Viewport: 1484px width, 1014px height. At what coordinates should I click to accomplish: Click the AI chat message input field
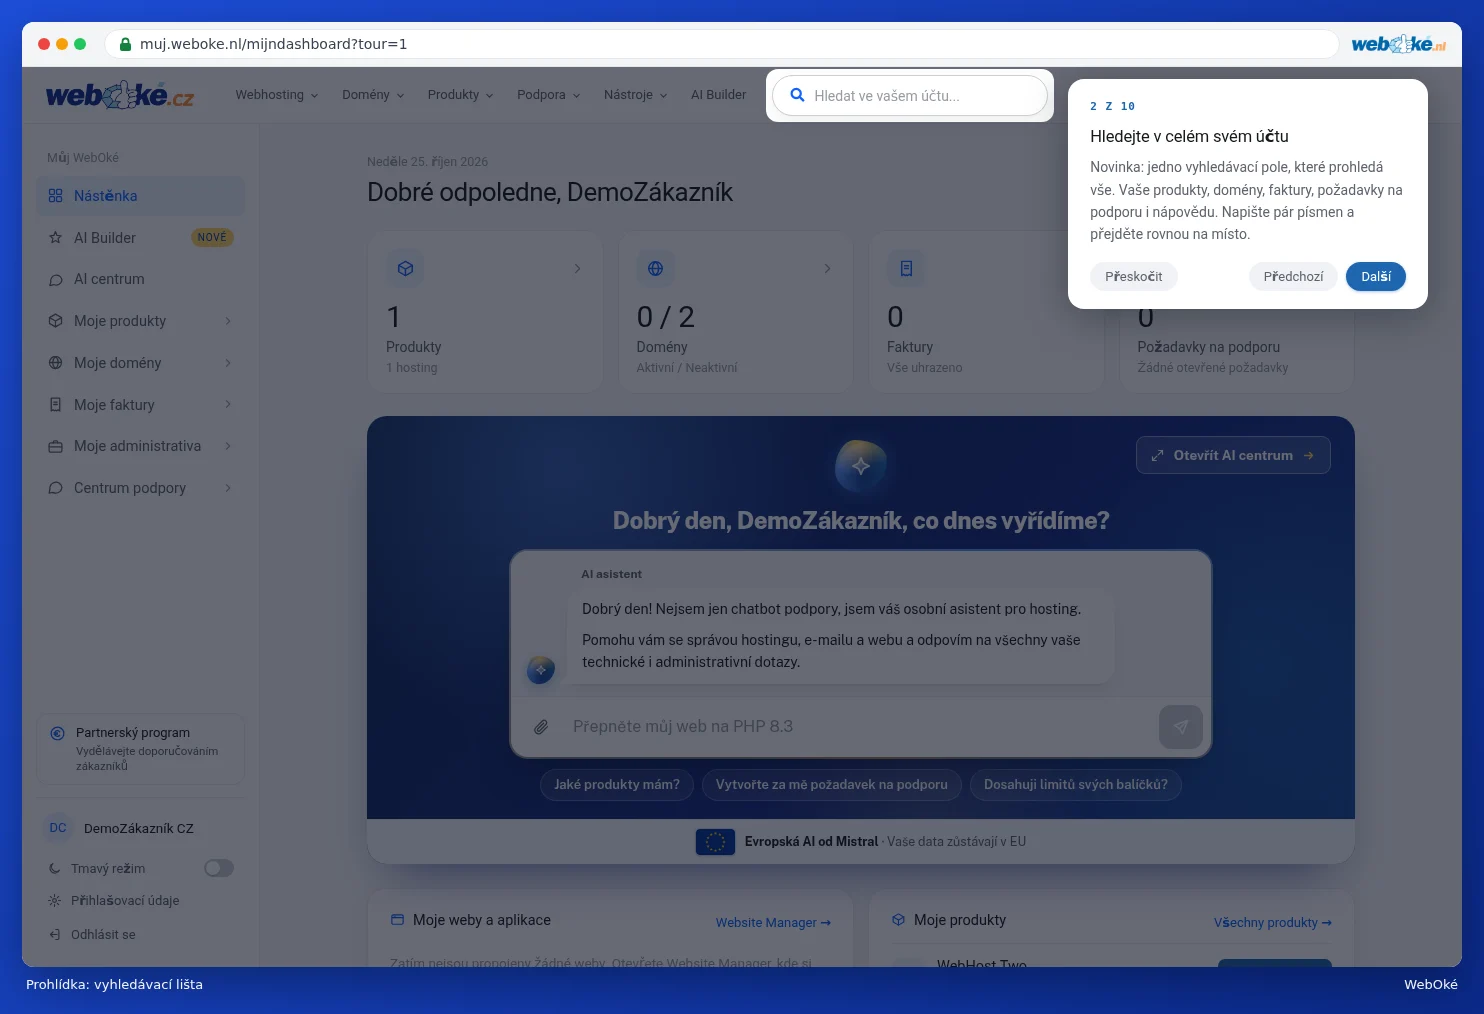(x=860, y=727)
